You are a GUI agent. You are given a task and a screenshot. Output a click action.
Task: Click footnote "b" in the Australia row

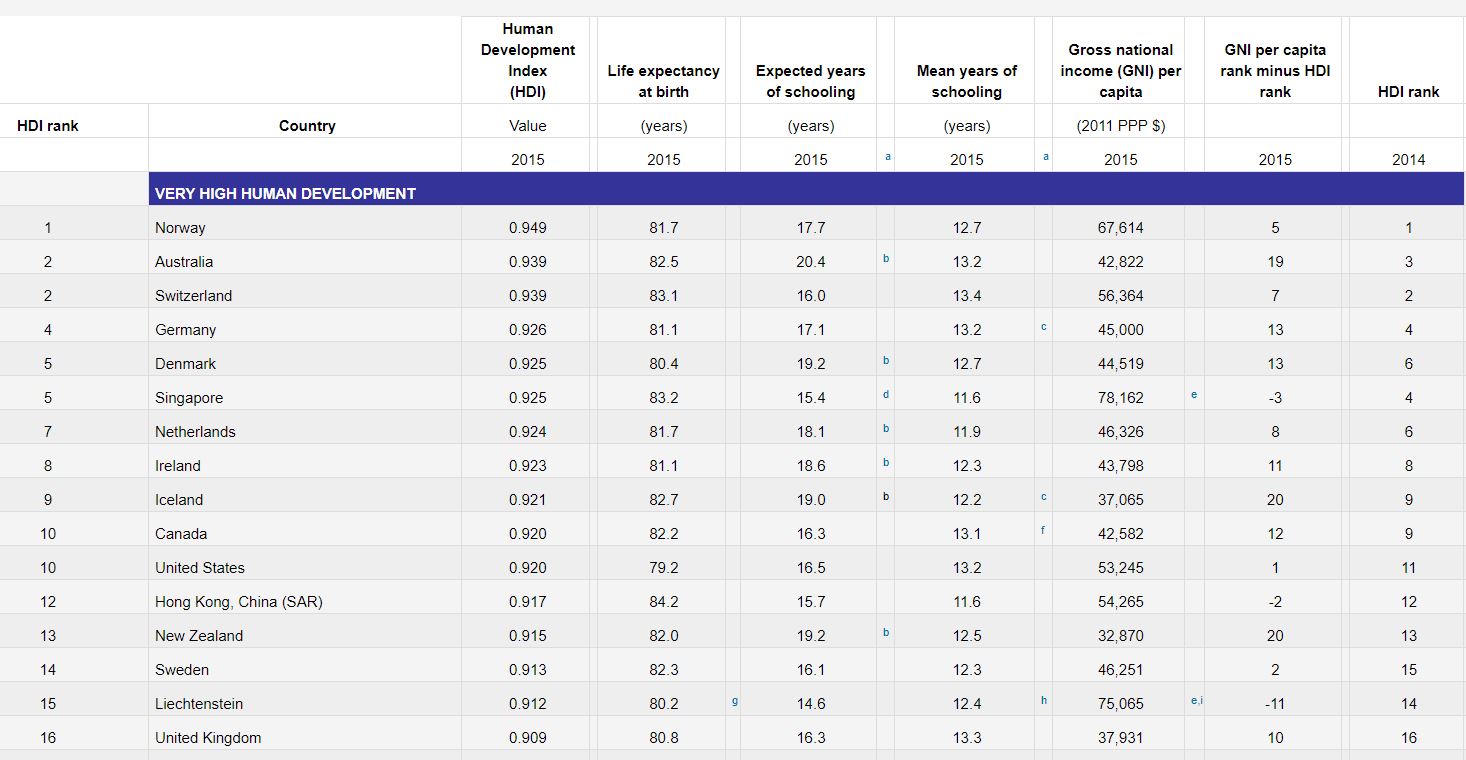886,259
